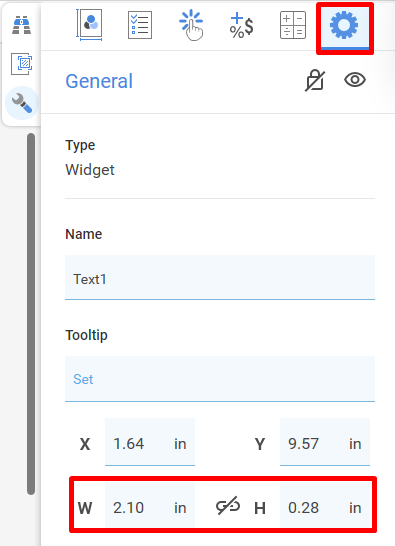Click the X position field 1.64
Screen dimensions: 395x546
point(150,442)
